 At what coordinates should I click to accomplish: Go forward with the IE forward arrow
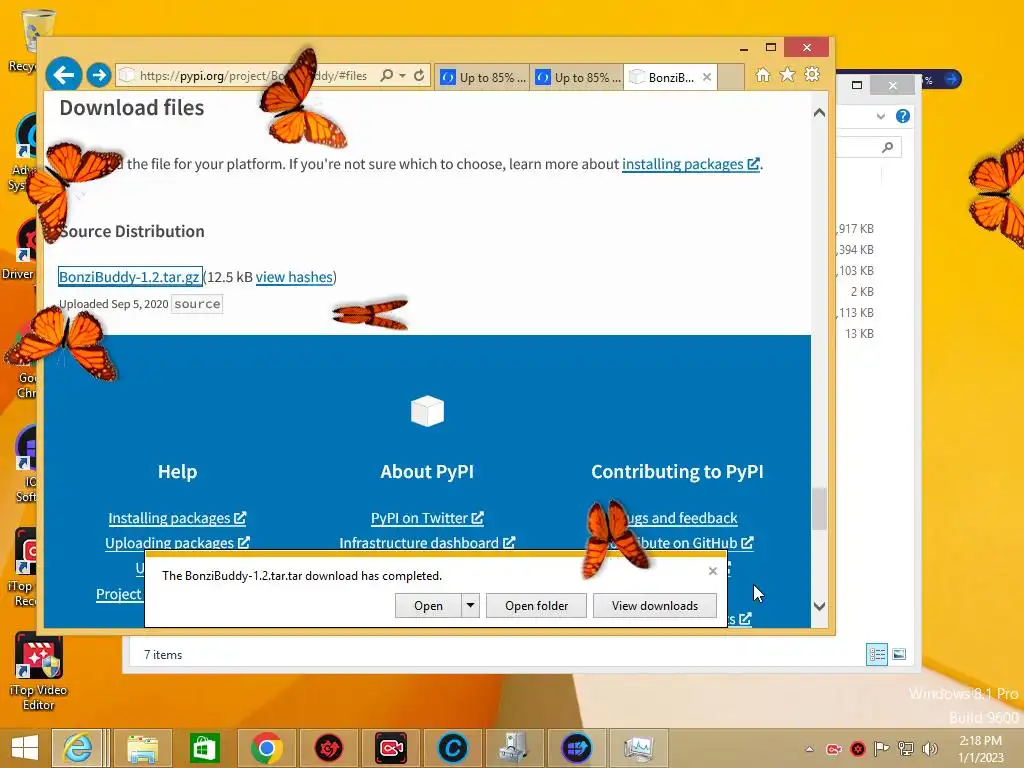pyautogui.click(x=99, y=75)
